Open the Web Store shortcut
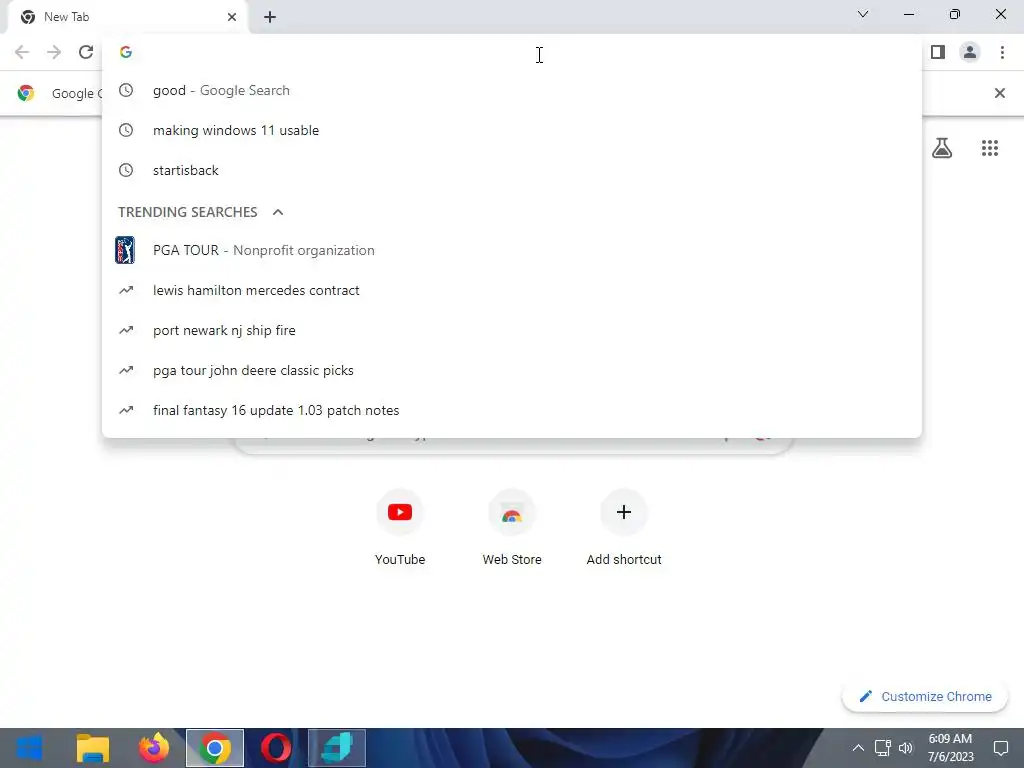Screen dimensions: 1024x768 coord(512,528)
